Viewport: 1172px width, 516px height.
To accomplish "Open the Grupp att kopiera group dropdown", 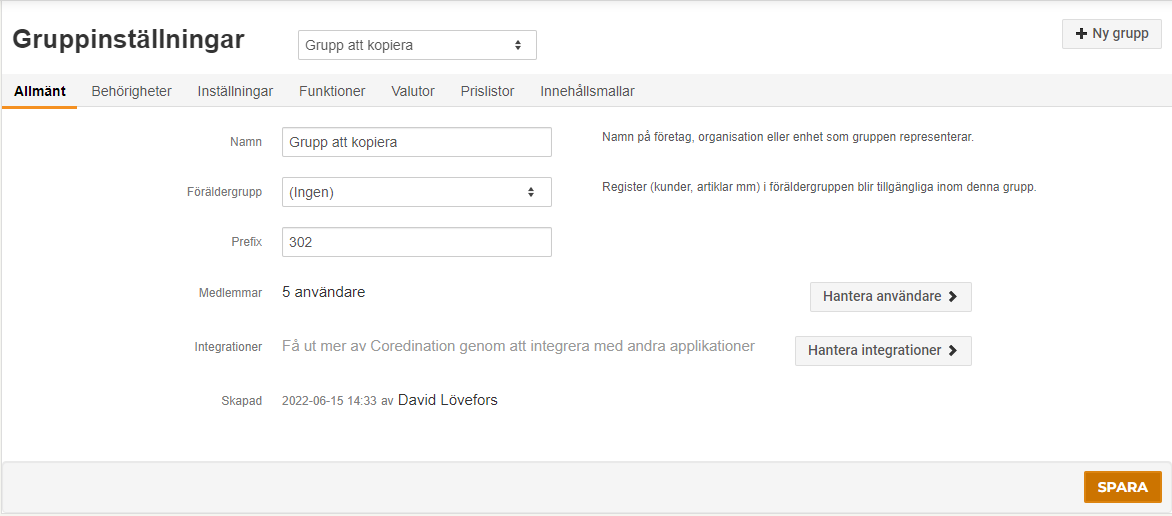I will click(x=417, y=45).
